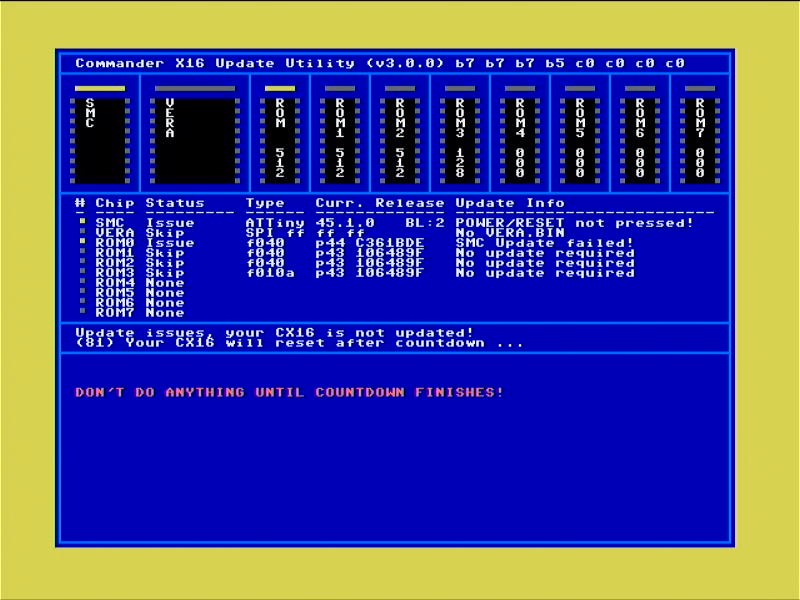Viewport: 800px width, 600px height.
Task: Click 'SMC' in the chip list
Action: (x=110, y=223)
